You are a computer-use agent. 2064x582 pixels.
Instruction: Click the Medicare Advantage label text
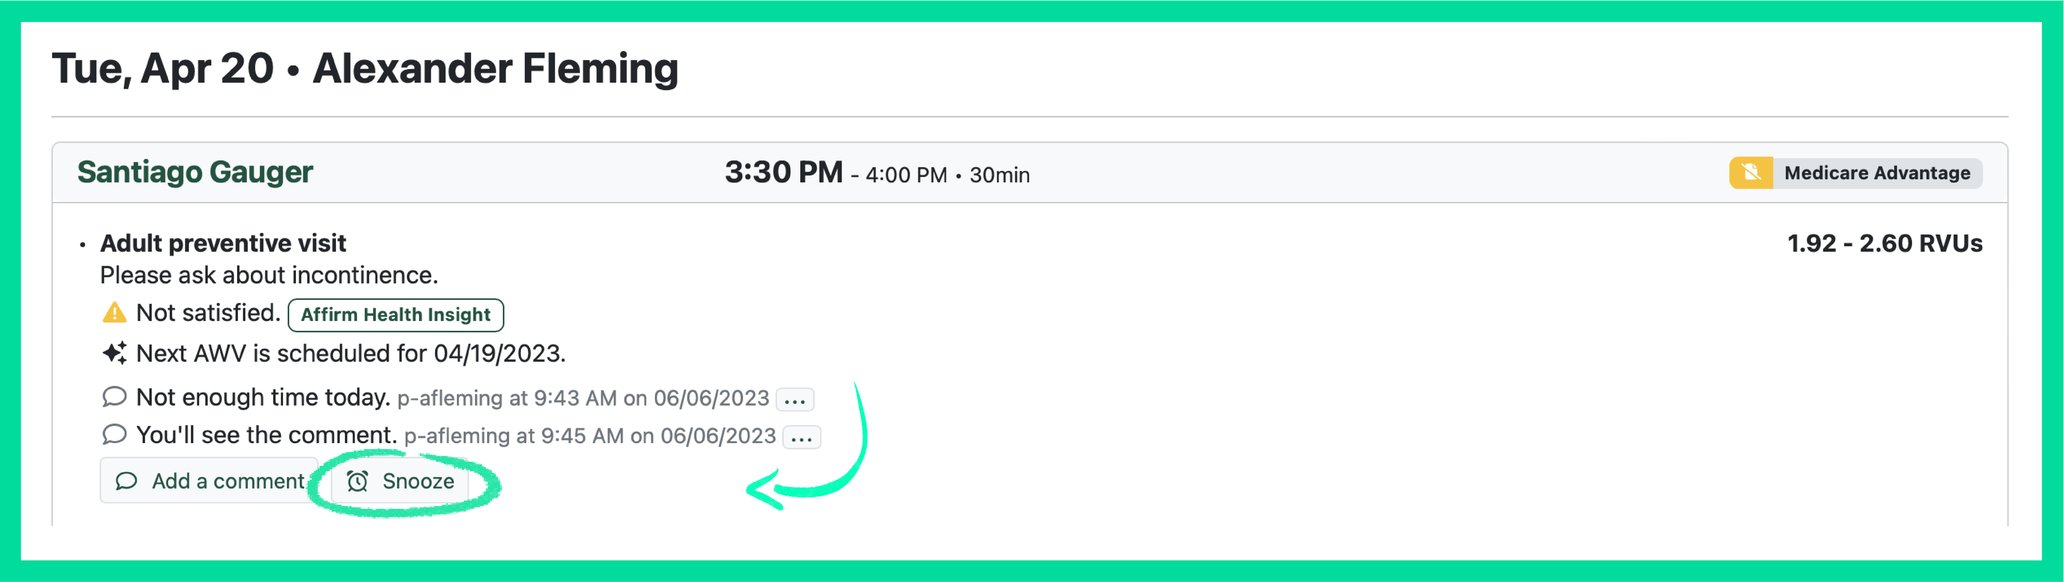click(1877, 173)
